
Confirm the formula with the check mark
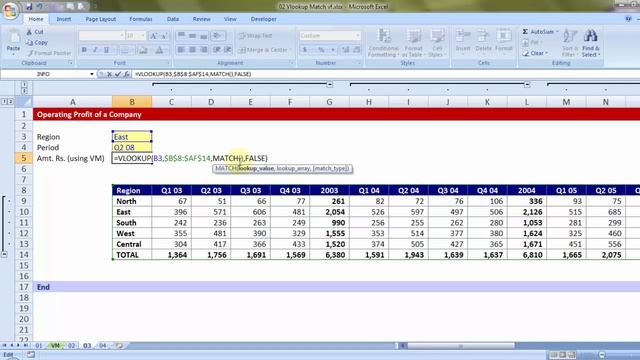tap(118, 74)
